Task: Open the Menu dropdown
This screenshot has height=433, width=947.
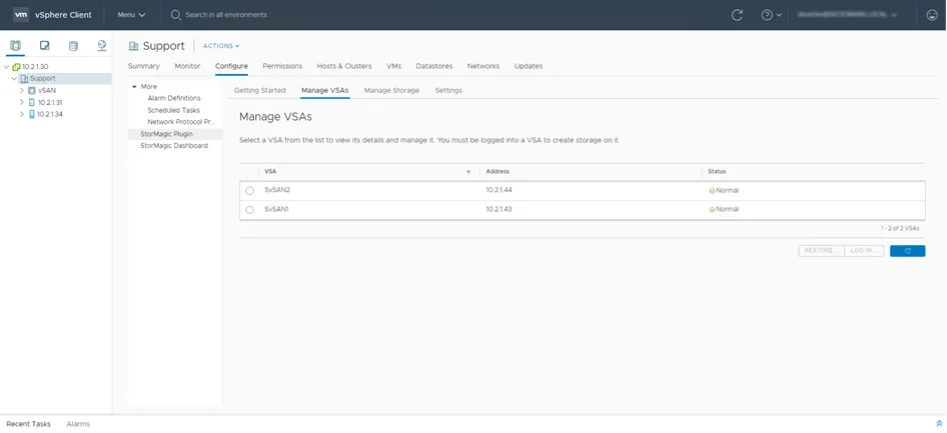Action: pyautogui.click(x=131, y=15)
